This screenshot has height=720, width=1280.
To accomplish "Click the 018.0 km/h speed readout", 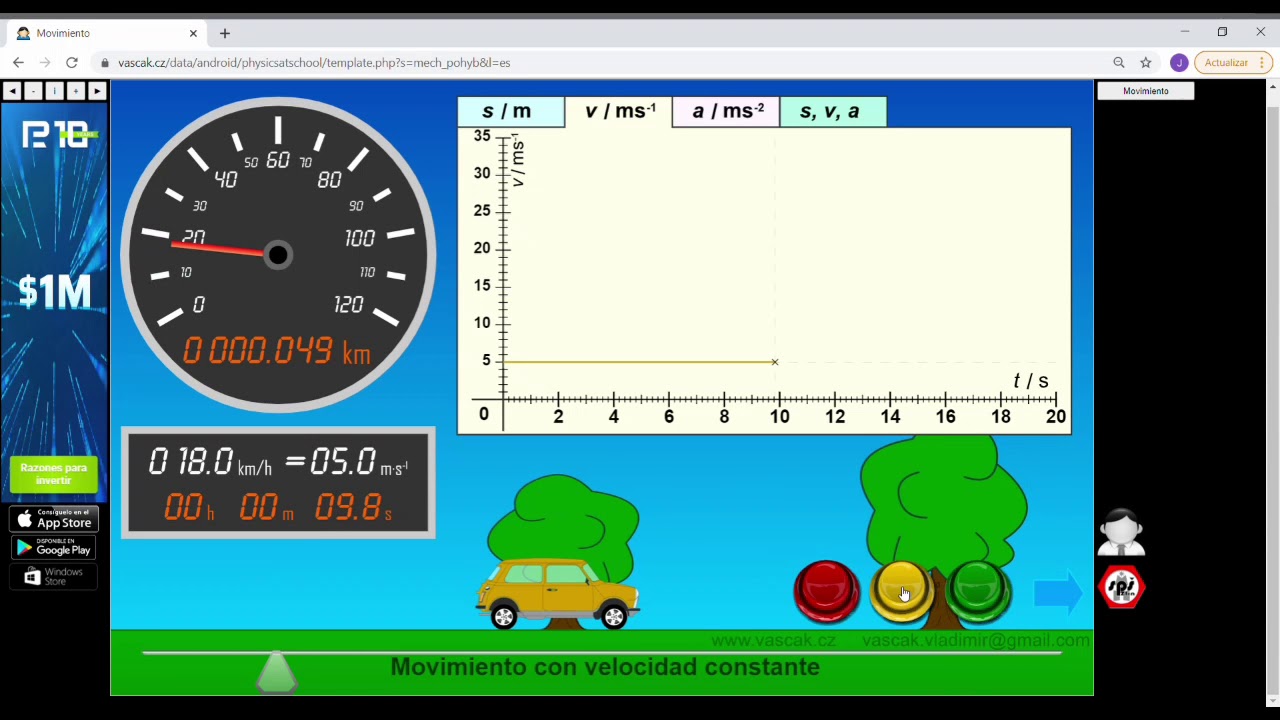I will coord(210,462).
